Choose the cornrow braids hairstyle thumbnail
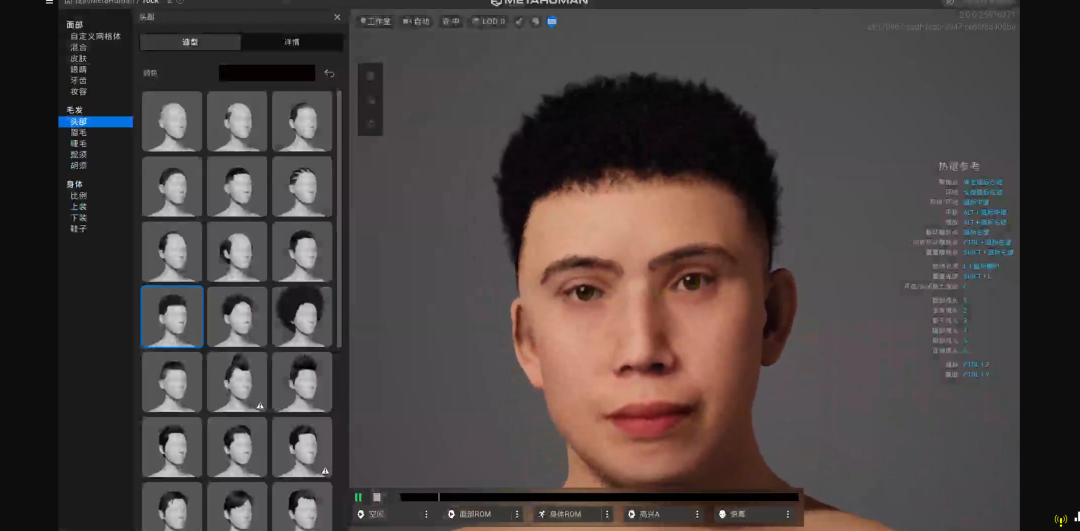1080x531 pixels. coord(302,187)
